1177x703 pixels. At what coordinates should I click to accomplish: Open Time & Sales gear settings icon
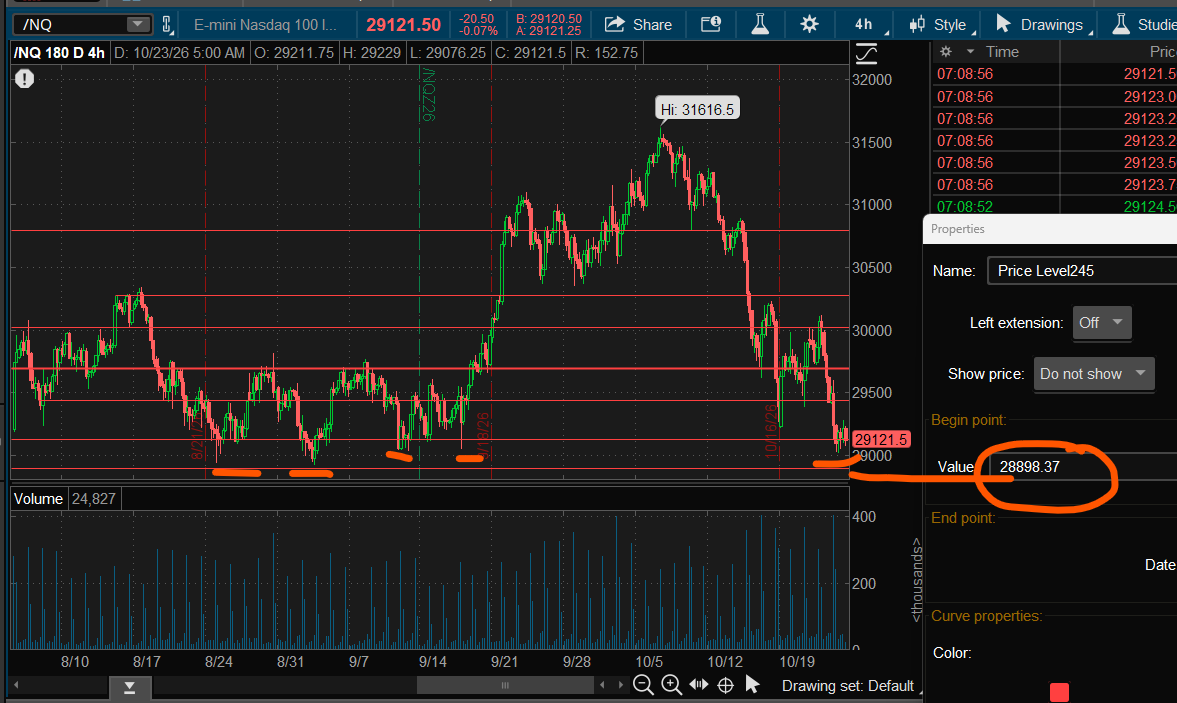click(946, 52)
